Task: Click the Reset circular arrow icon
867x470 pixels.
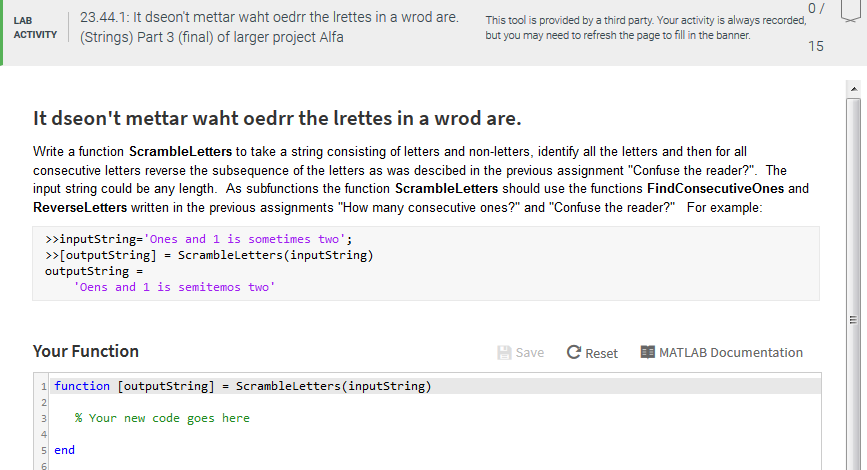Action: tap(574, 352)
